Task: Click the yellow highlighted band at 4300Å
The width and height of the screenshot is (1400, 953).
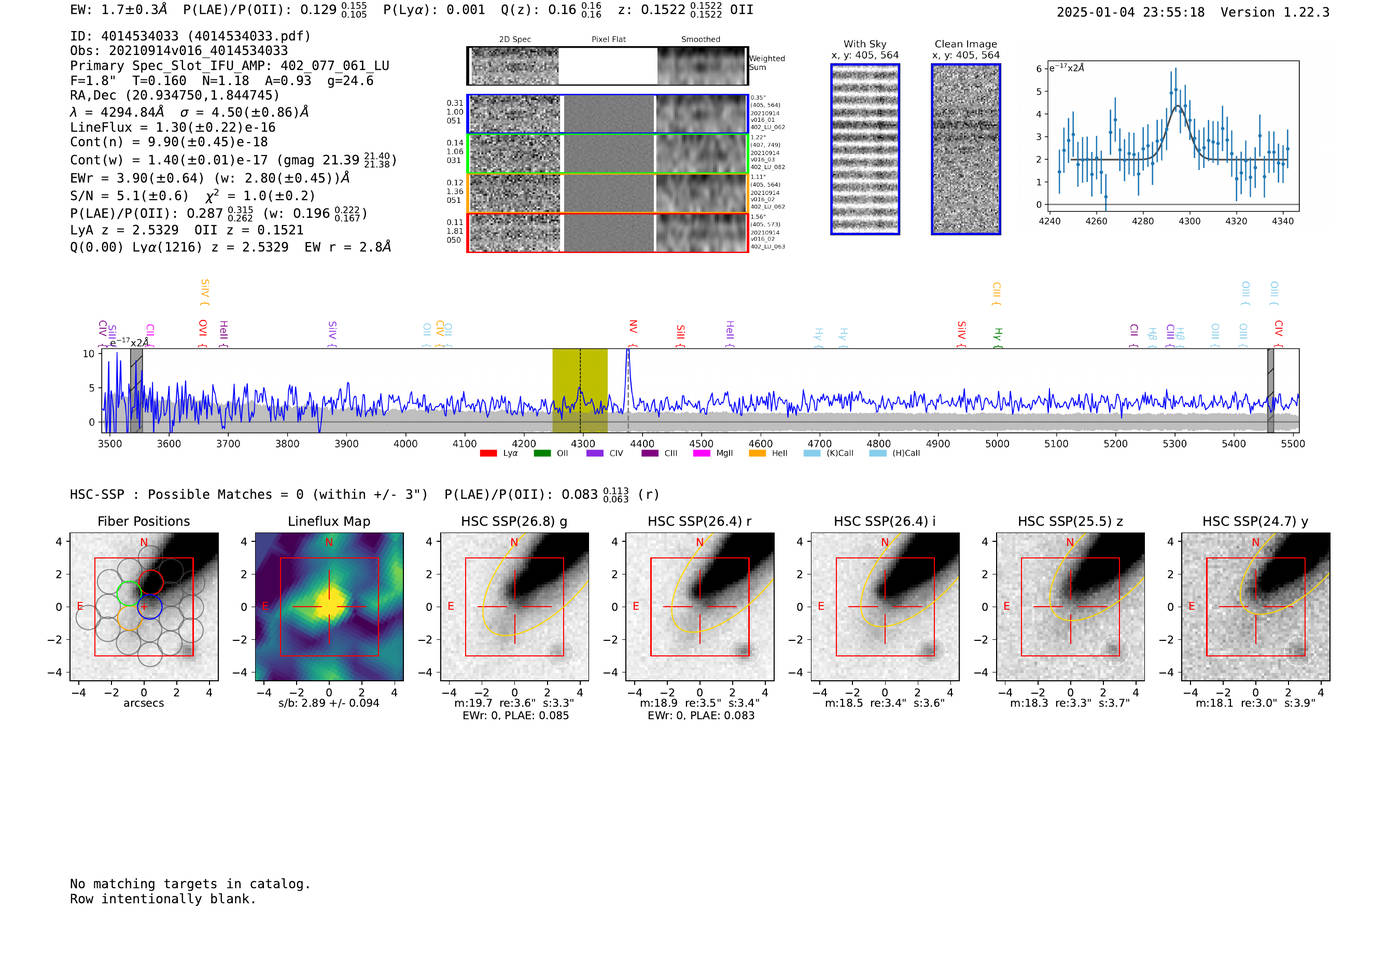Action: coord(580,391)
